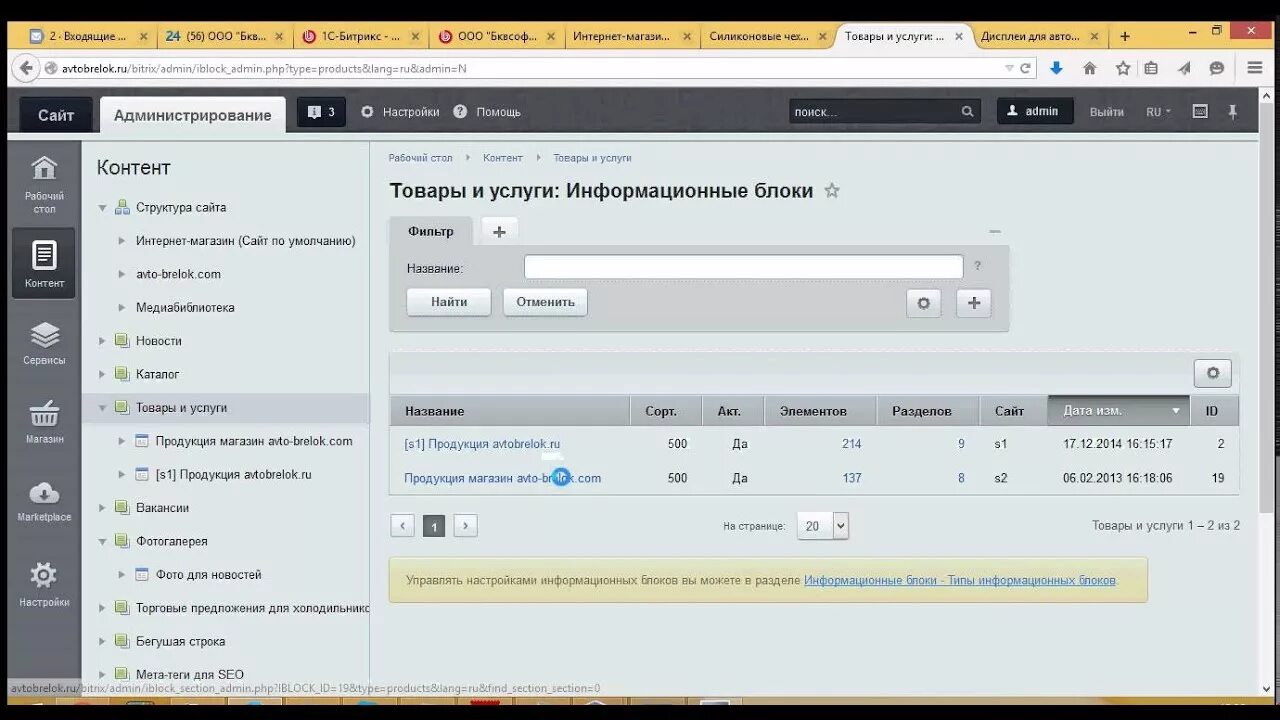Click the Найти button
Screen dimensions: 1280x720
[x=449, y=302]
